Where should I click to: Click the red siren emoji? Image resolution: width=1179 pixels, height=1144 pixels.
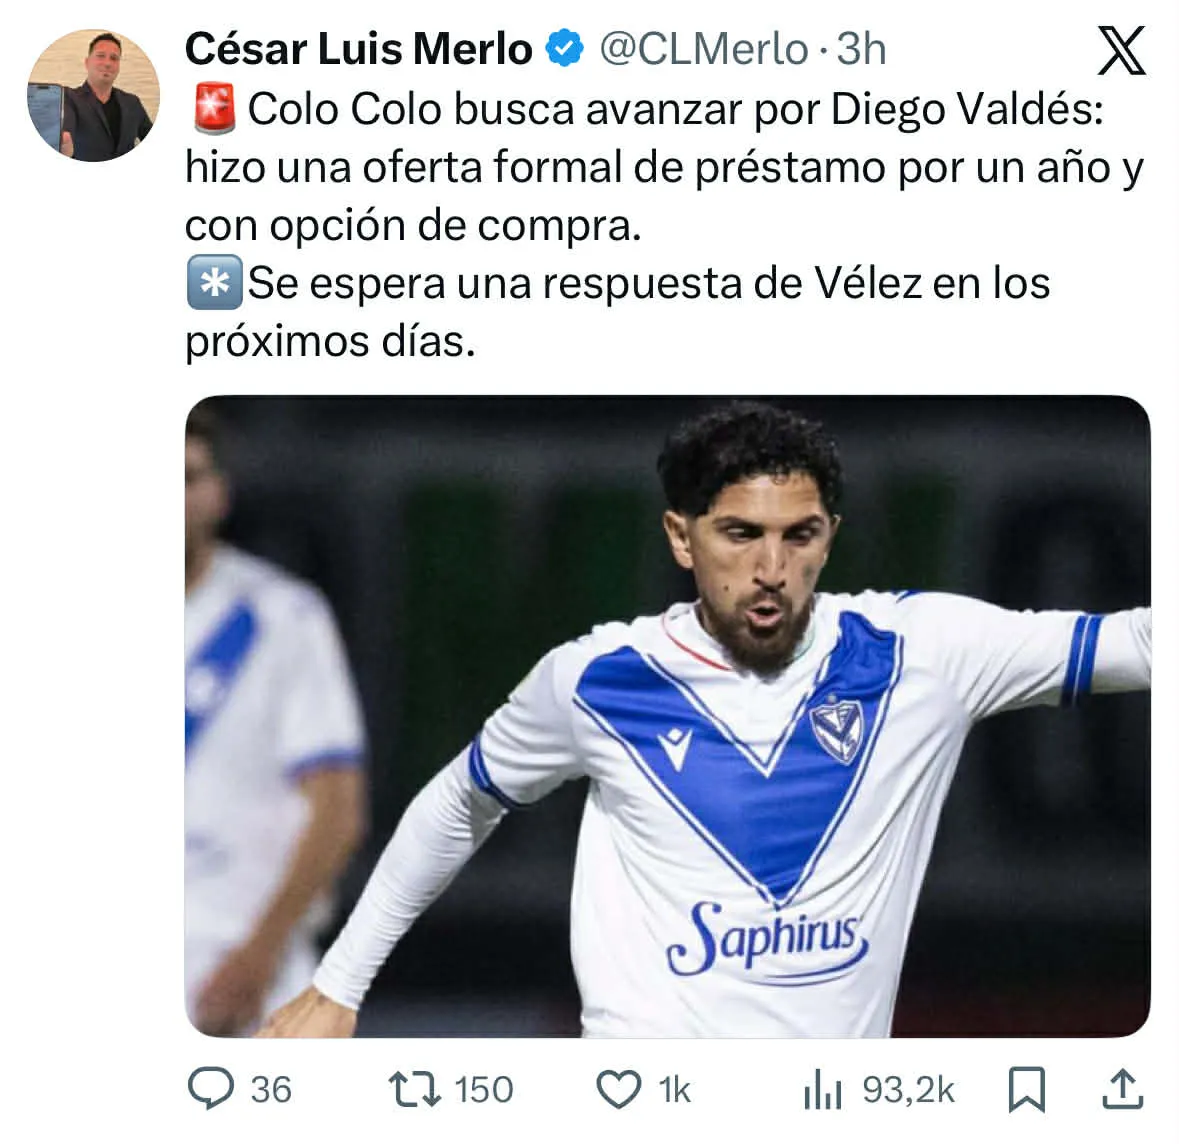click(214, 109)
